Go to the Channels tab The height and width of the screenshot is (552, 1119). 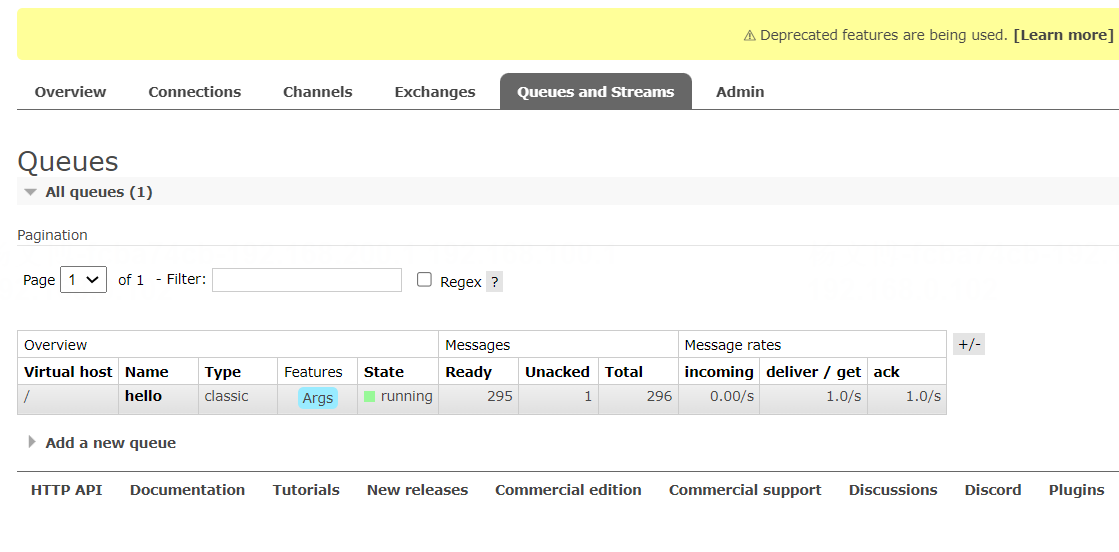point(318,92)
